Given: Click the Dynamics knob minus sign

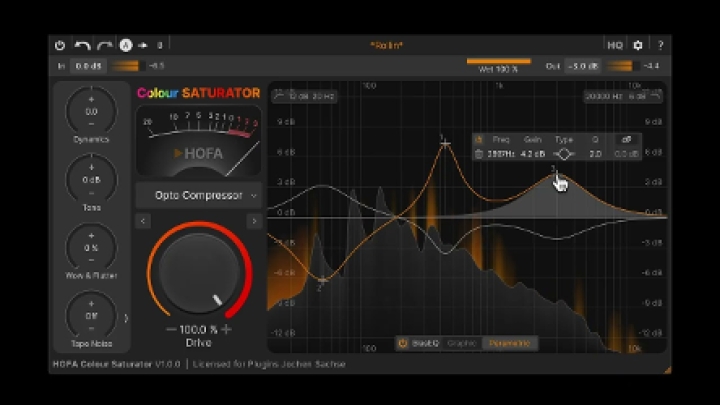Looking at the screenshot, I should coord(91,124).
